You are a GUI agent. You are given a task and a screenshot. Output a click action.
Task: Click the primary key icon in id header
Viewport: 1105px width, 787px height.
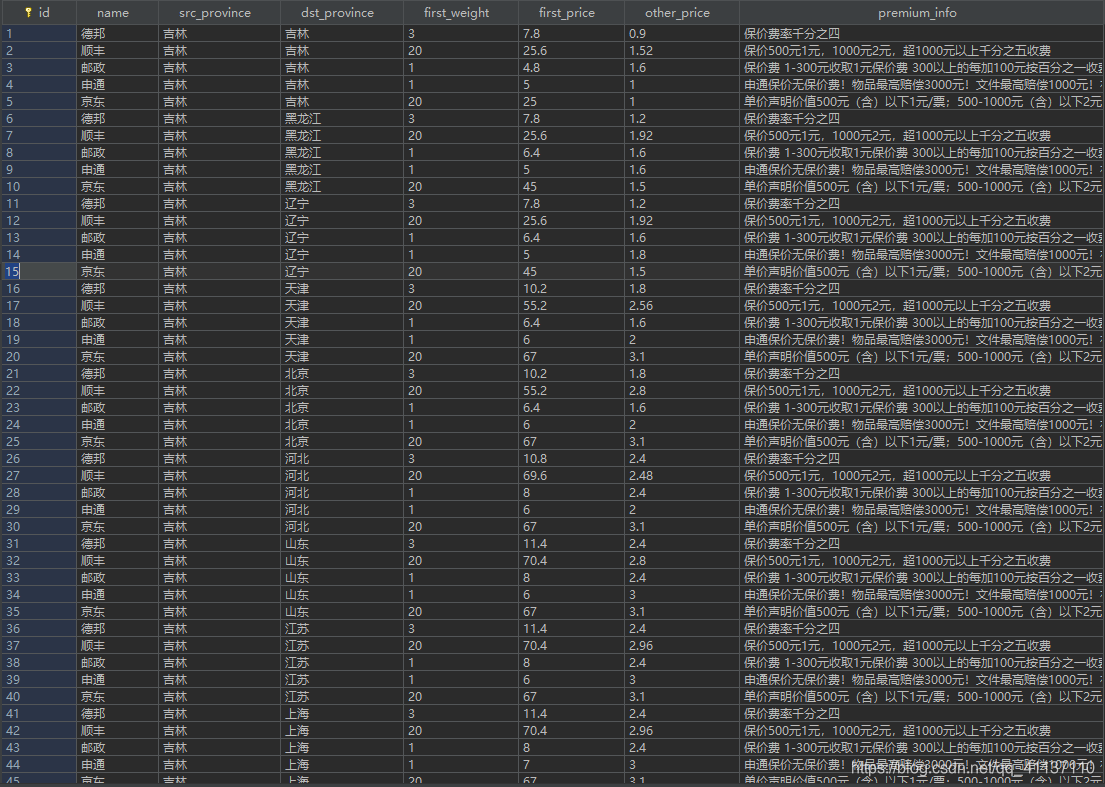coord(28,13)
